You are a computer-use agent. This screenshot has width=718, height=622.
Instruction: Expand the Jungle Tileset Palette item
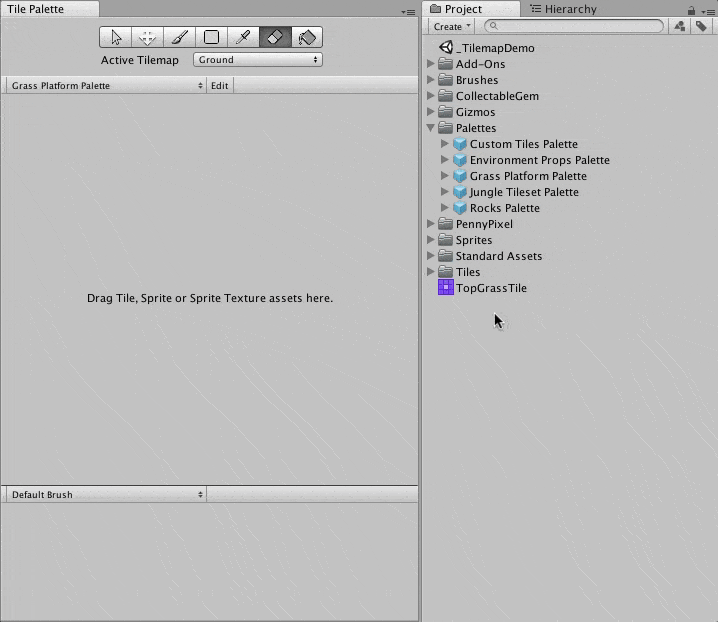point(444,192)
